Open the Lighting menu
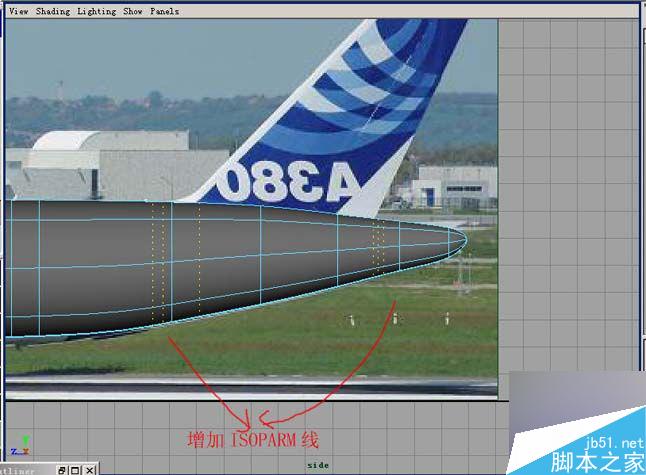 (97, 11)
